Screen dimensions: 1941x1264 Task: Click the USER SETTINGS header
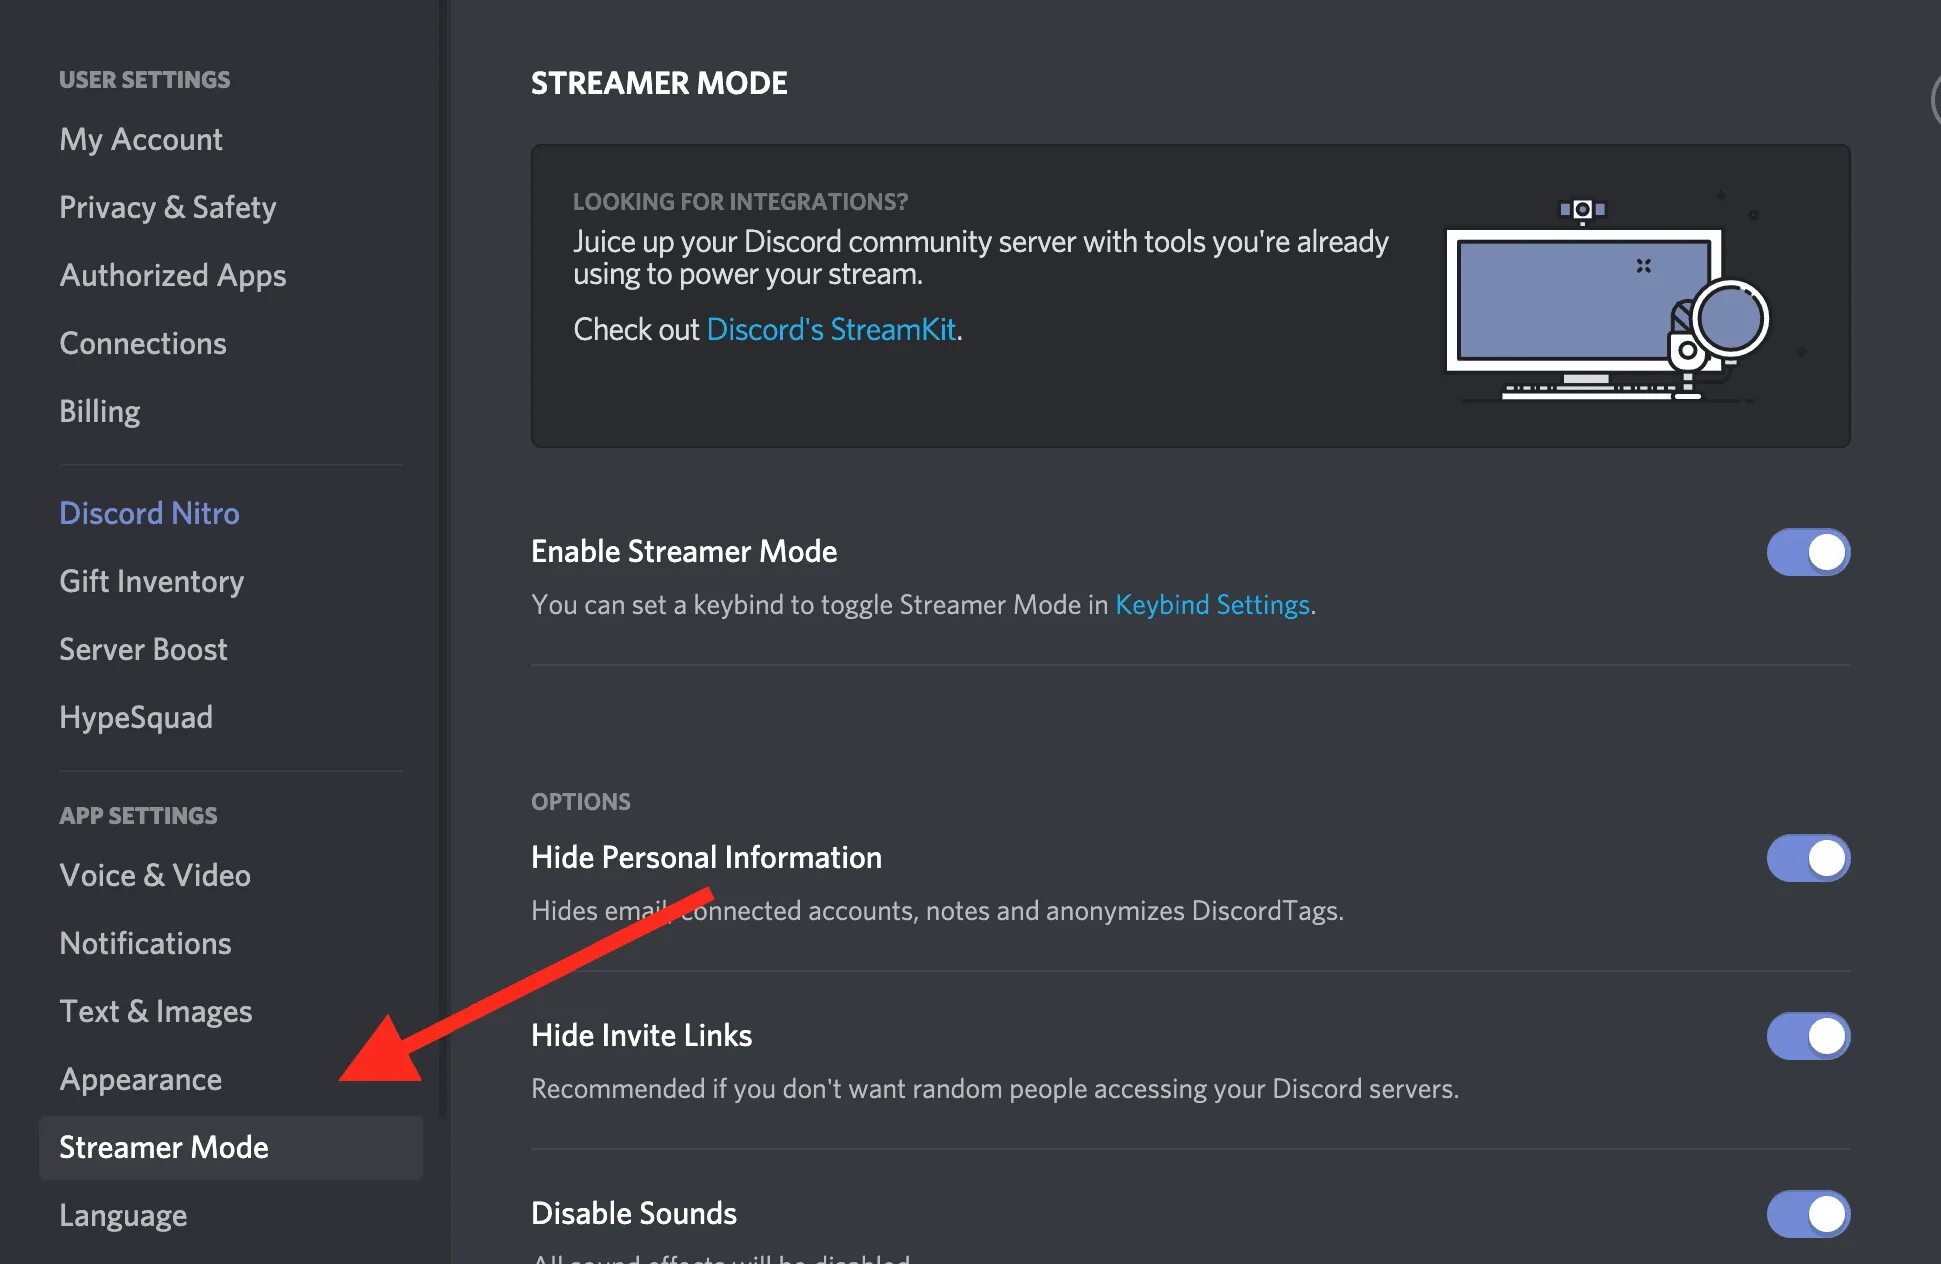[x=144, y=80]
